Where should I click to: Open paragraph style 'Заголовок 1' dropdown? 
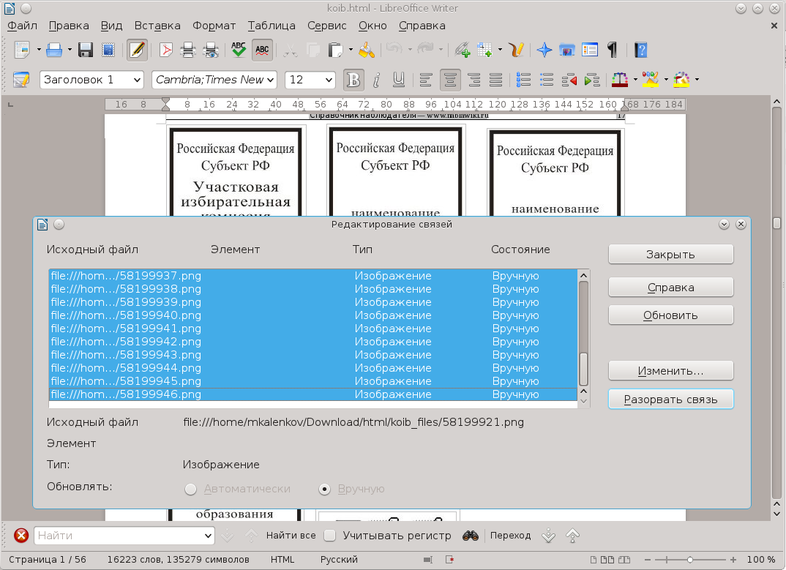point(137,80)
